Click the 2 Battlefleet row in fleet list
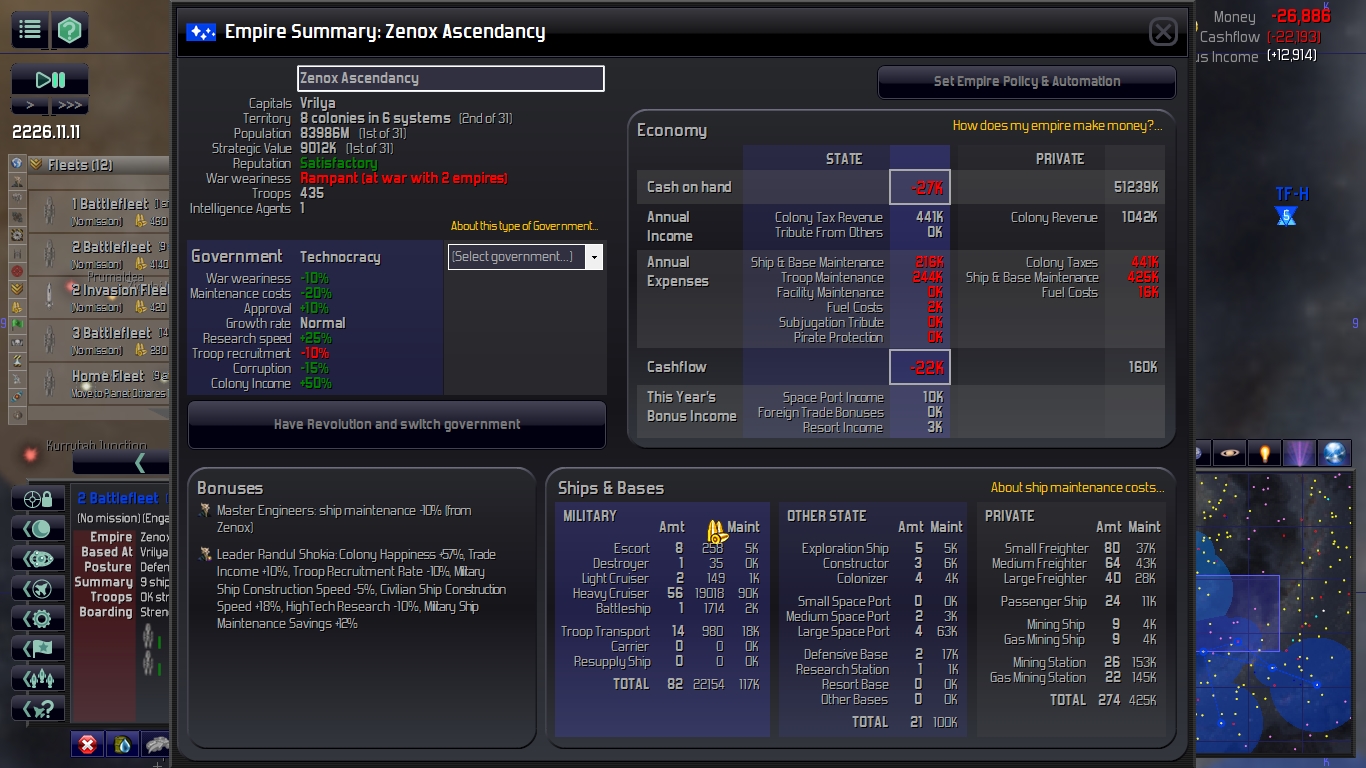Viewport: 1366px width, 768px height. [x=98, y=255]
